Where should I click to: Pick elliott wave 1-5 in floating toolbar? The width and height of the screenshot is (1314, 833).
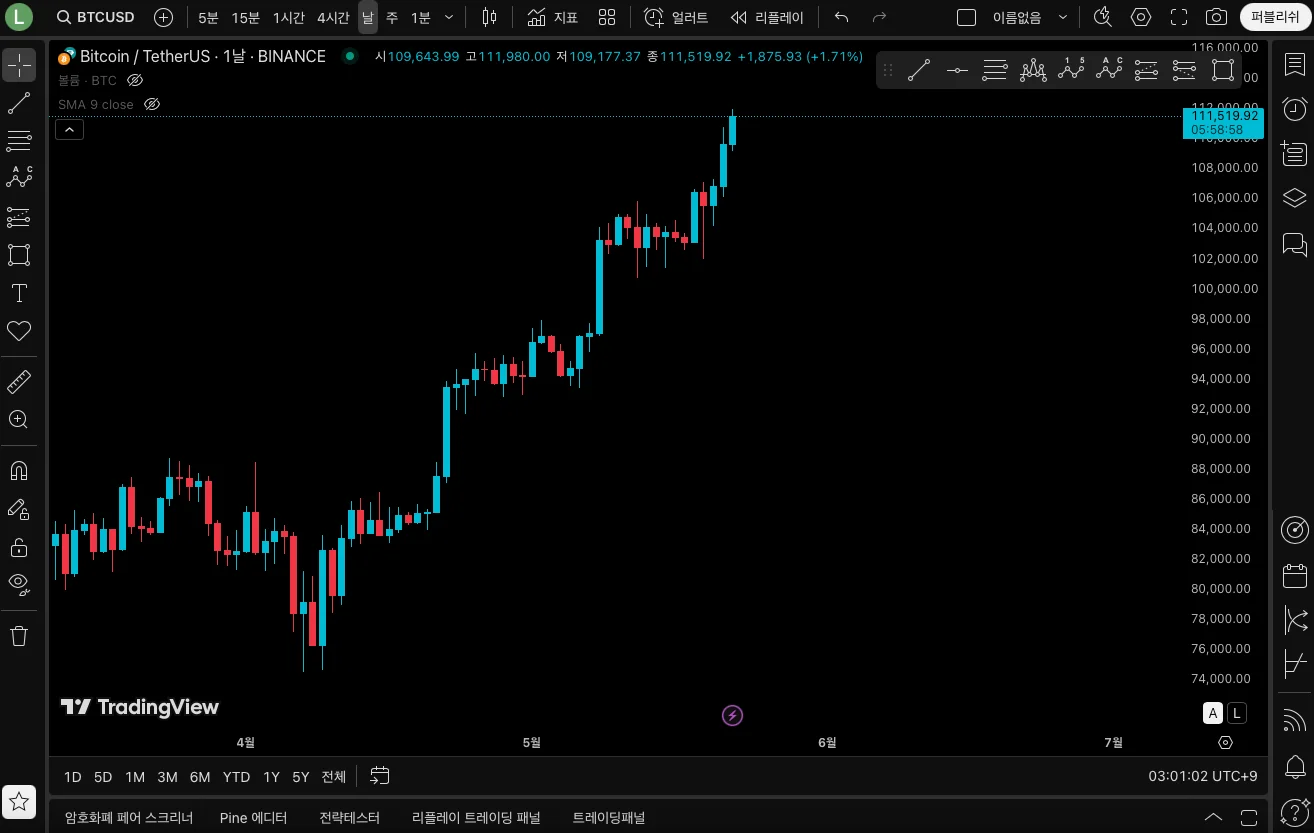coord(1071,70)
